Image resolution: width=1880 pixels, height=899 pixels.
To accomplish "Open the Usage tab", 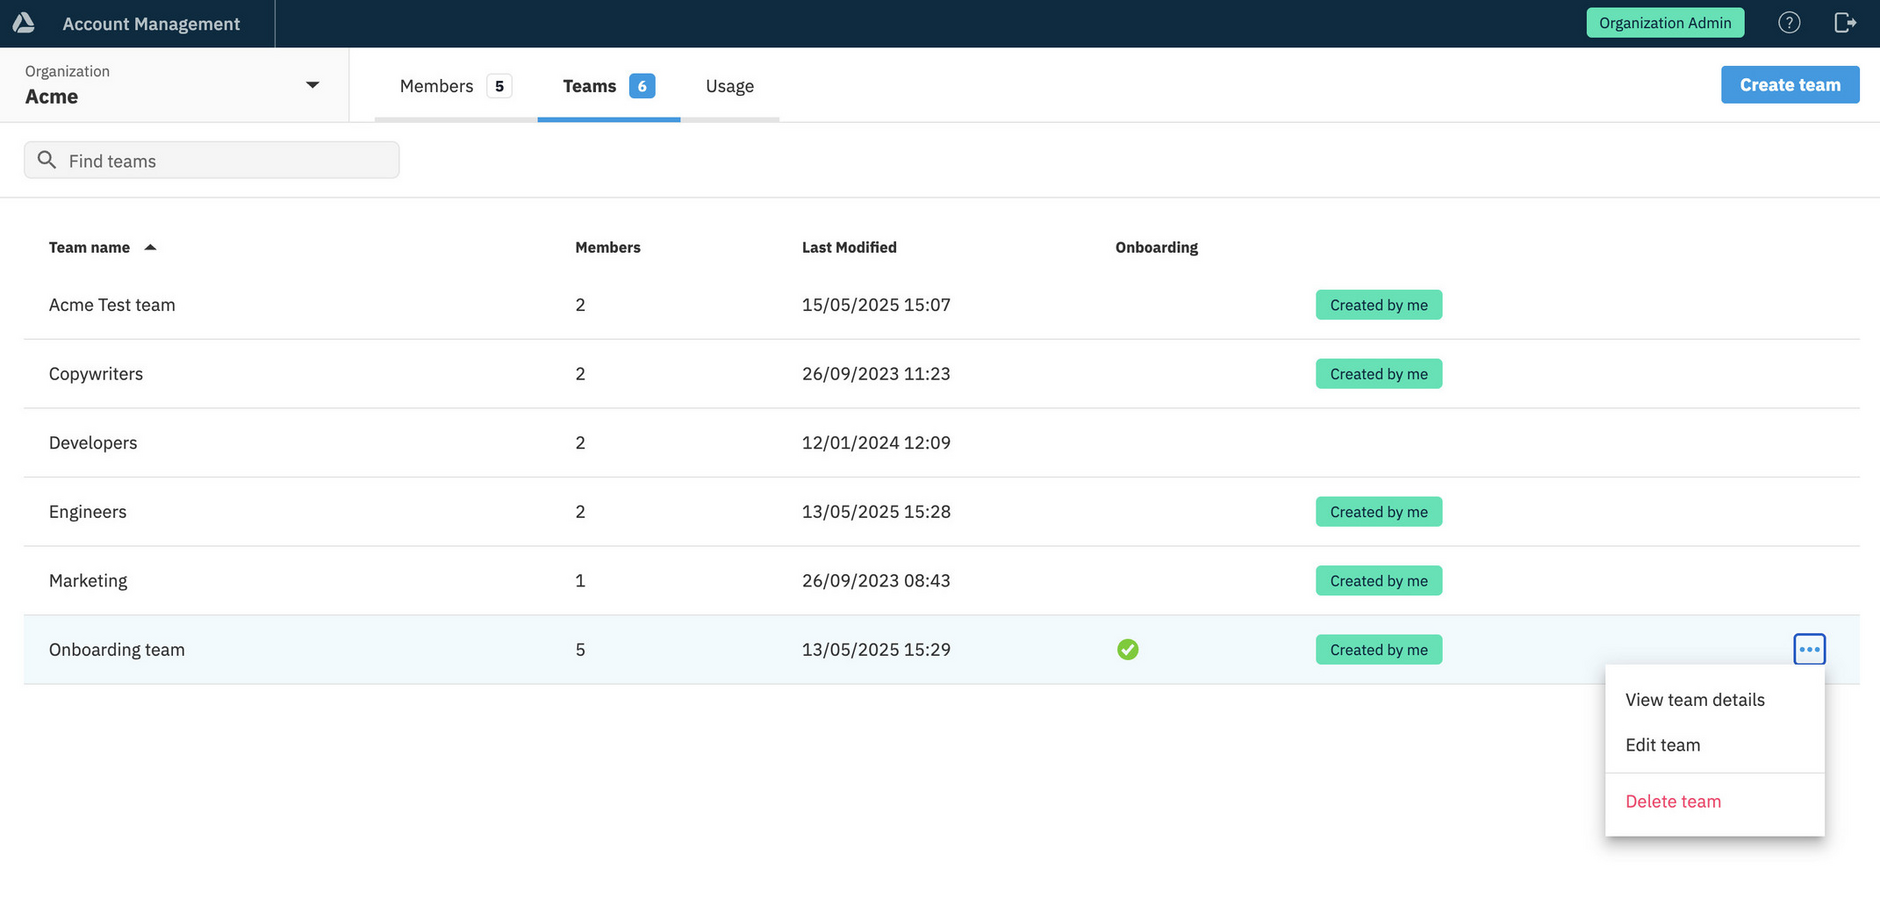I will (730, 86).
